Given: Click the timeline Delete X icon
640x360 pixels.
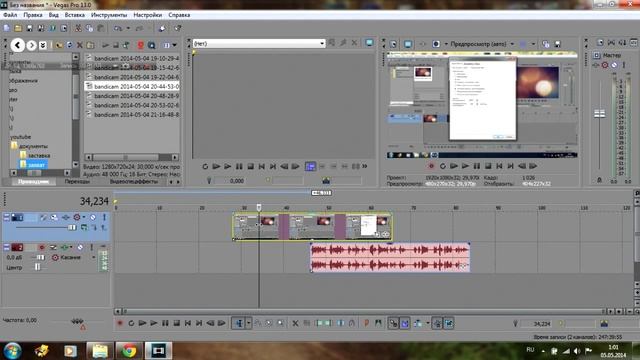Looking at the screenshot, I should tap(295, 323).
